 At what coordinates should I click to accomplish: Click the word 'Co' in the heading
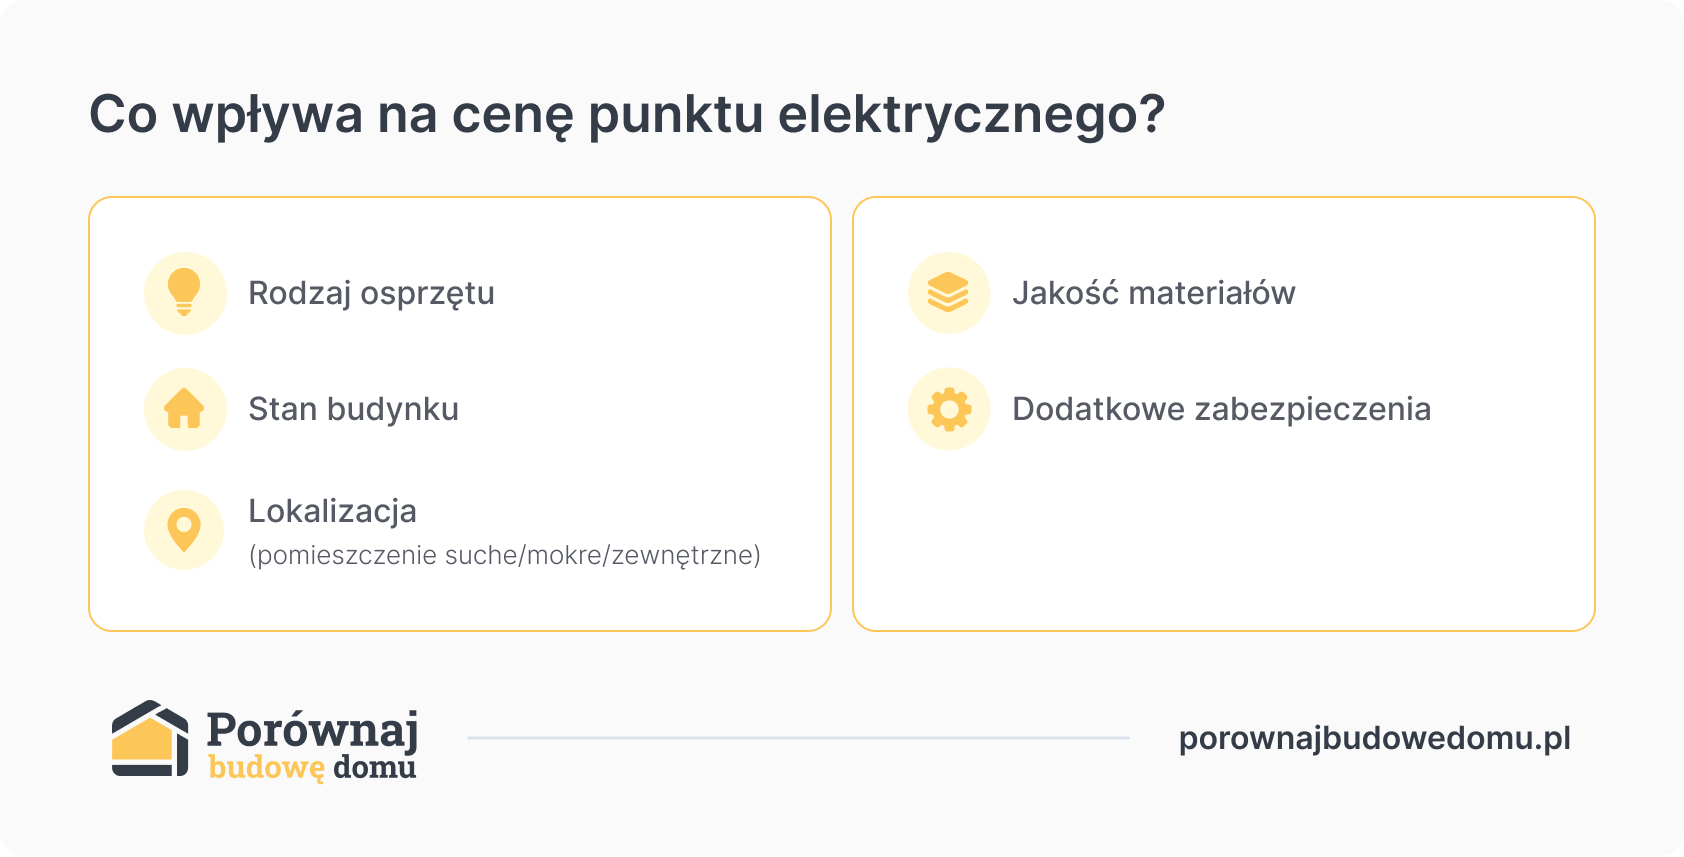point(123,114)
